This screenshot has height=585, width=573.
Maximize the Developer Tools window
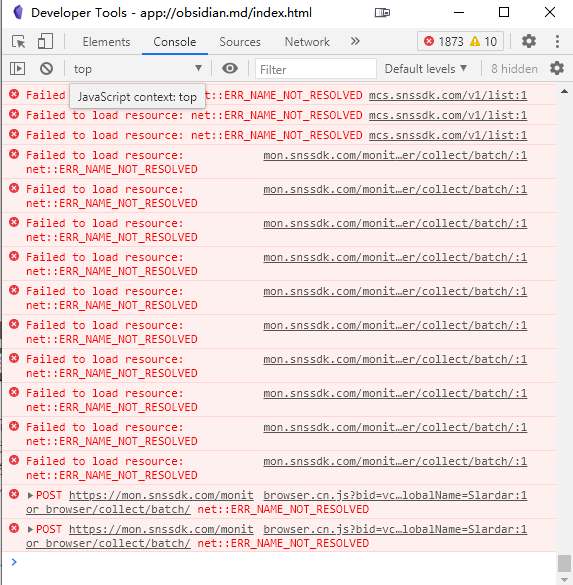pyautogui.click(x=504, y=12)
